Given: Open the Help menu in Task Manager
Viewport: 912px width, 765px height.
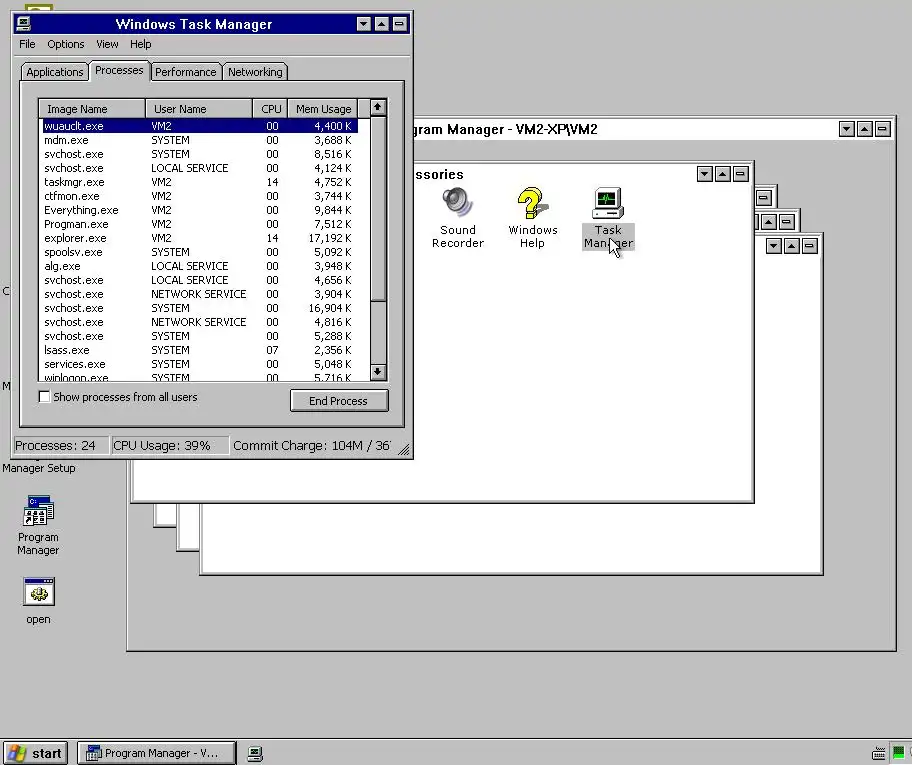Looking at the screenshot, I should point(140,44).
